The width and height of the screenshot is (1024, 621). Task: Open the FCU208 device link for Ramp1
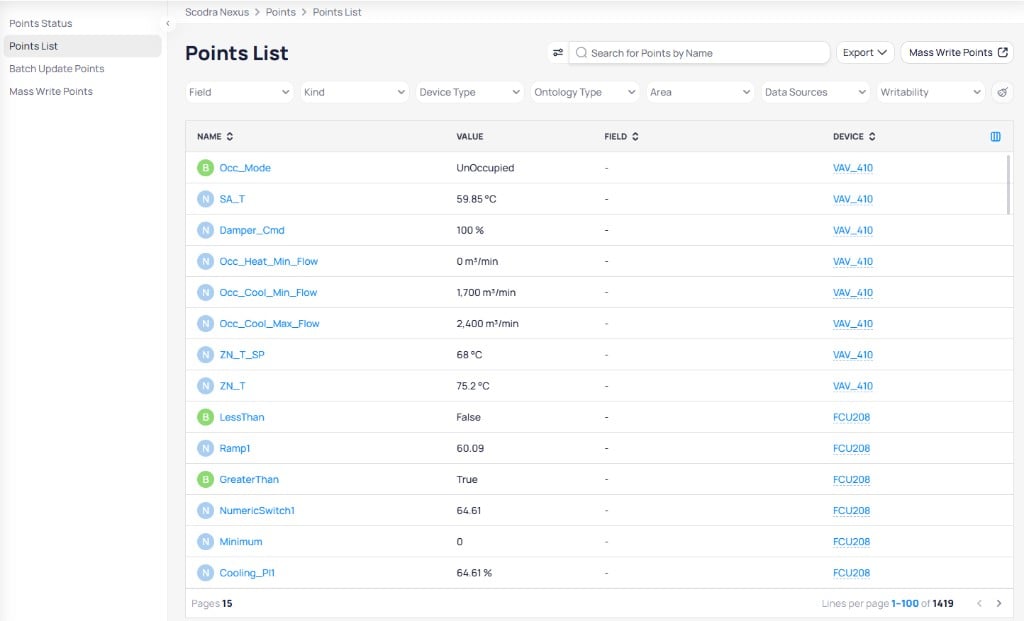pyautogui.click(x=852, y=449)
